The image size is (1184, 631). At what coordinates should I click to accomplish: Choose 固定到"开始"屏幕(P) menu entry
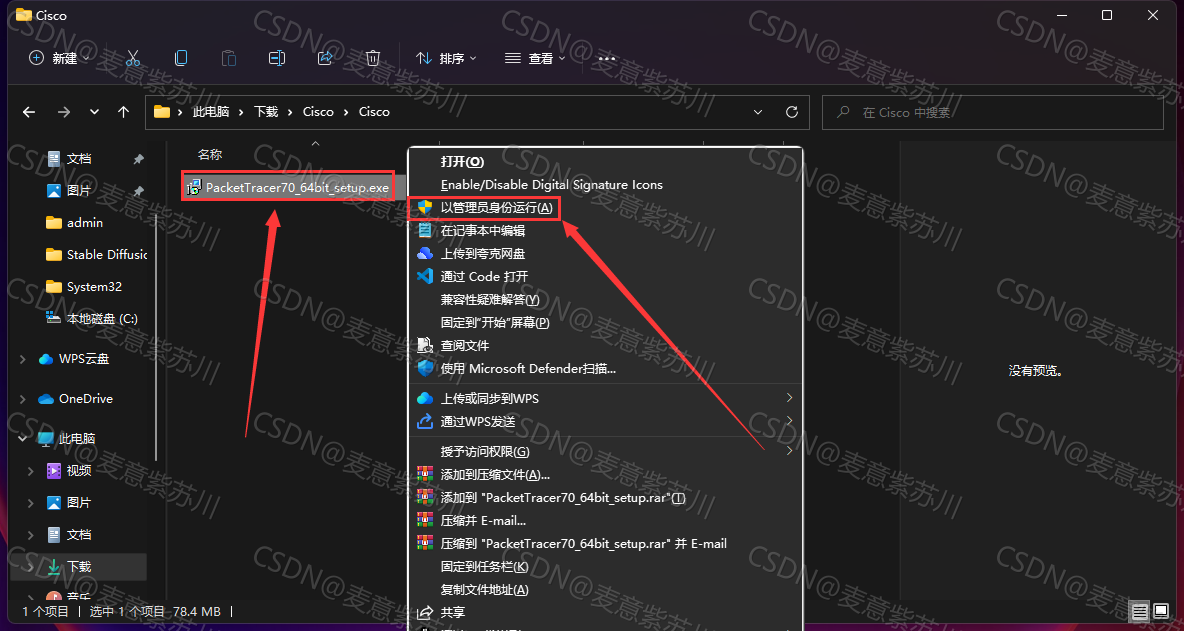tap(495, 322)
